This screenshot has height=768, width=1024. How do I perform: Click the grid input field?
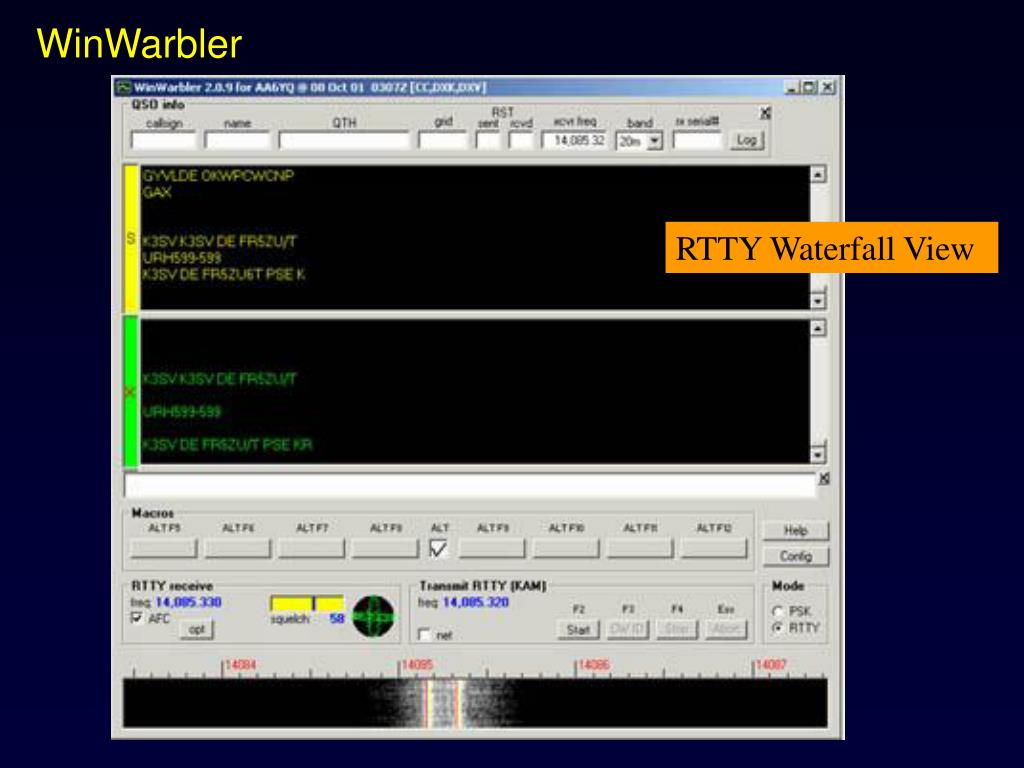click(x=443, y=140)
